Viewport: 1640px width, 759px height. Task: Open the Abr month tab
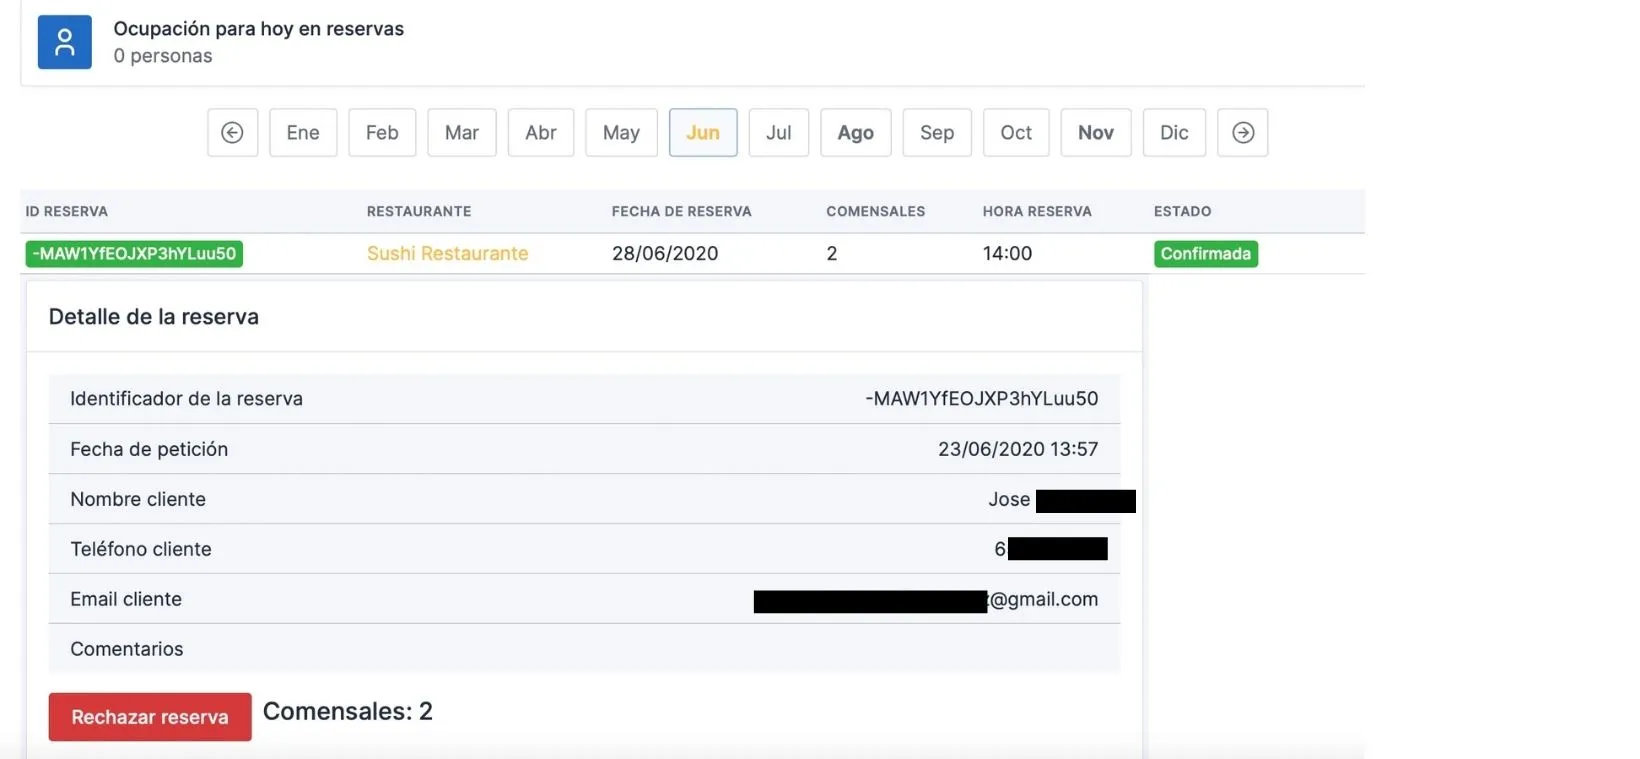click(x=541, y=132)
